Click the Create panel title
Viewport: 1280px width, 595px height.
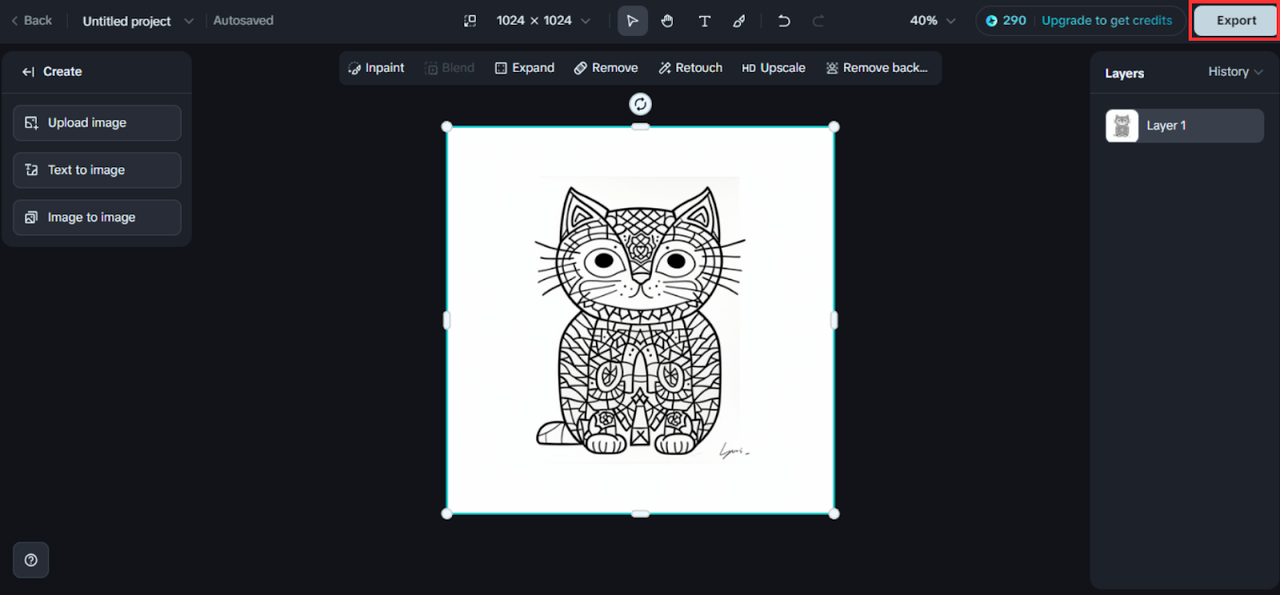pyautogui.click(x=62, y=72)
